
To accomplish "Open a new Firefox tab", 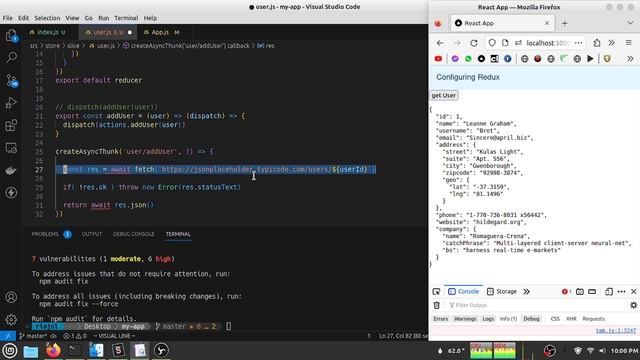I will tap(564, 23).
